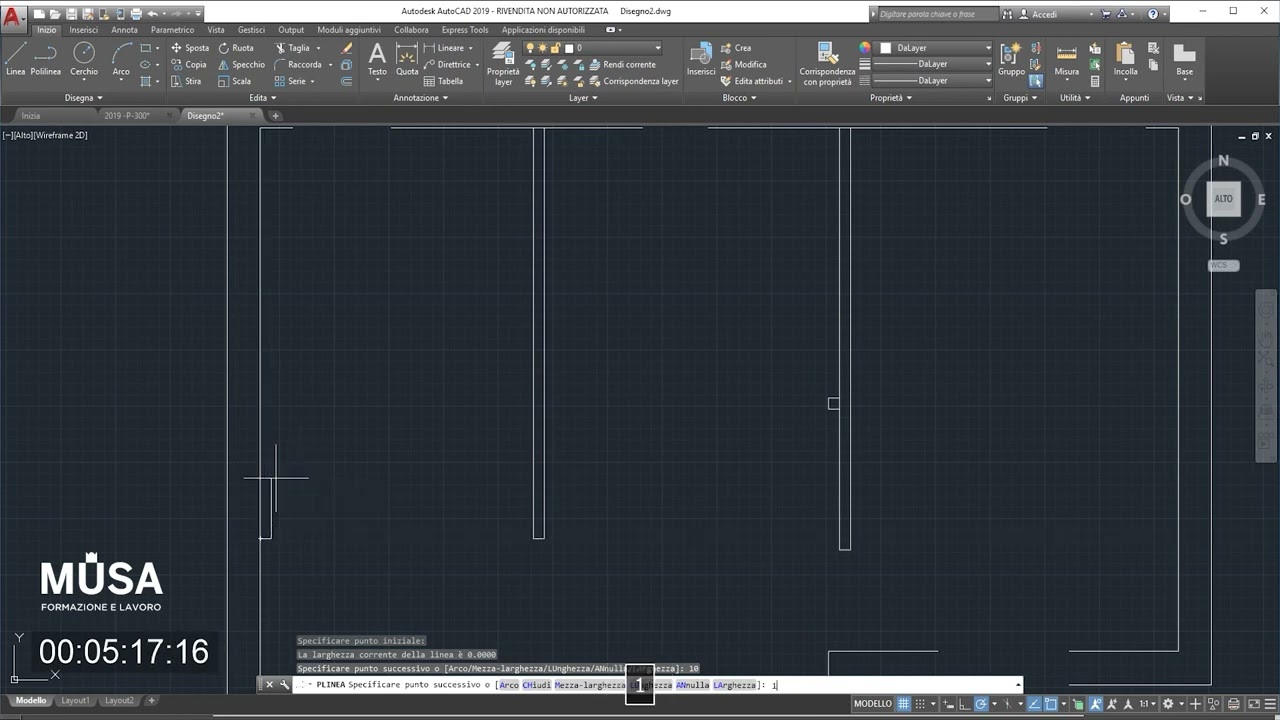The image size is (1280, 720).
Task: Toggle polar tracking in status bar
Action: 981,704
